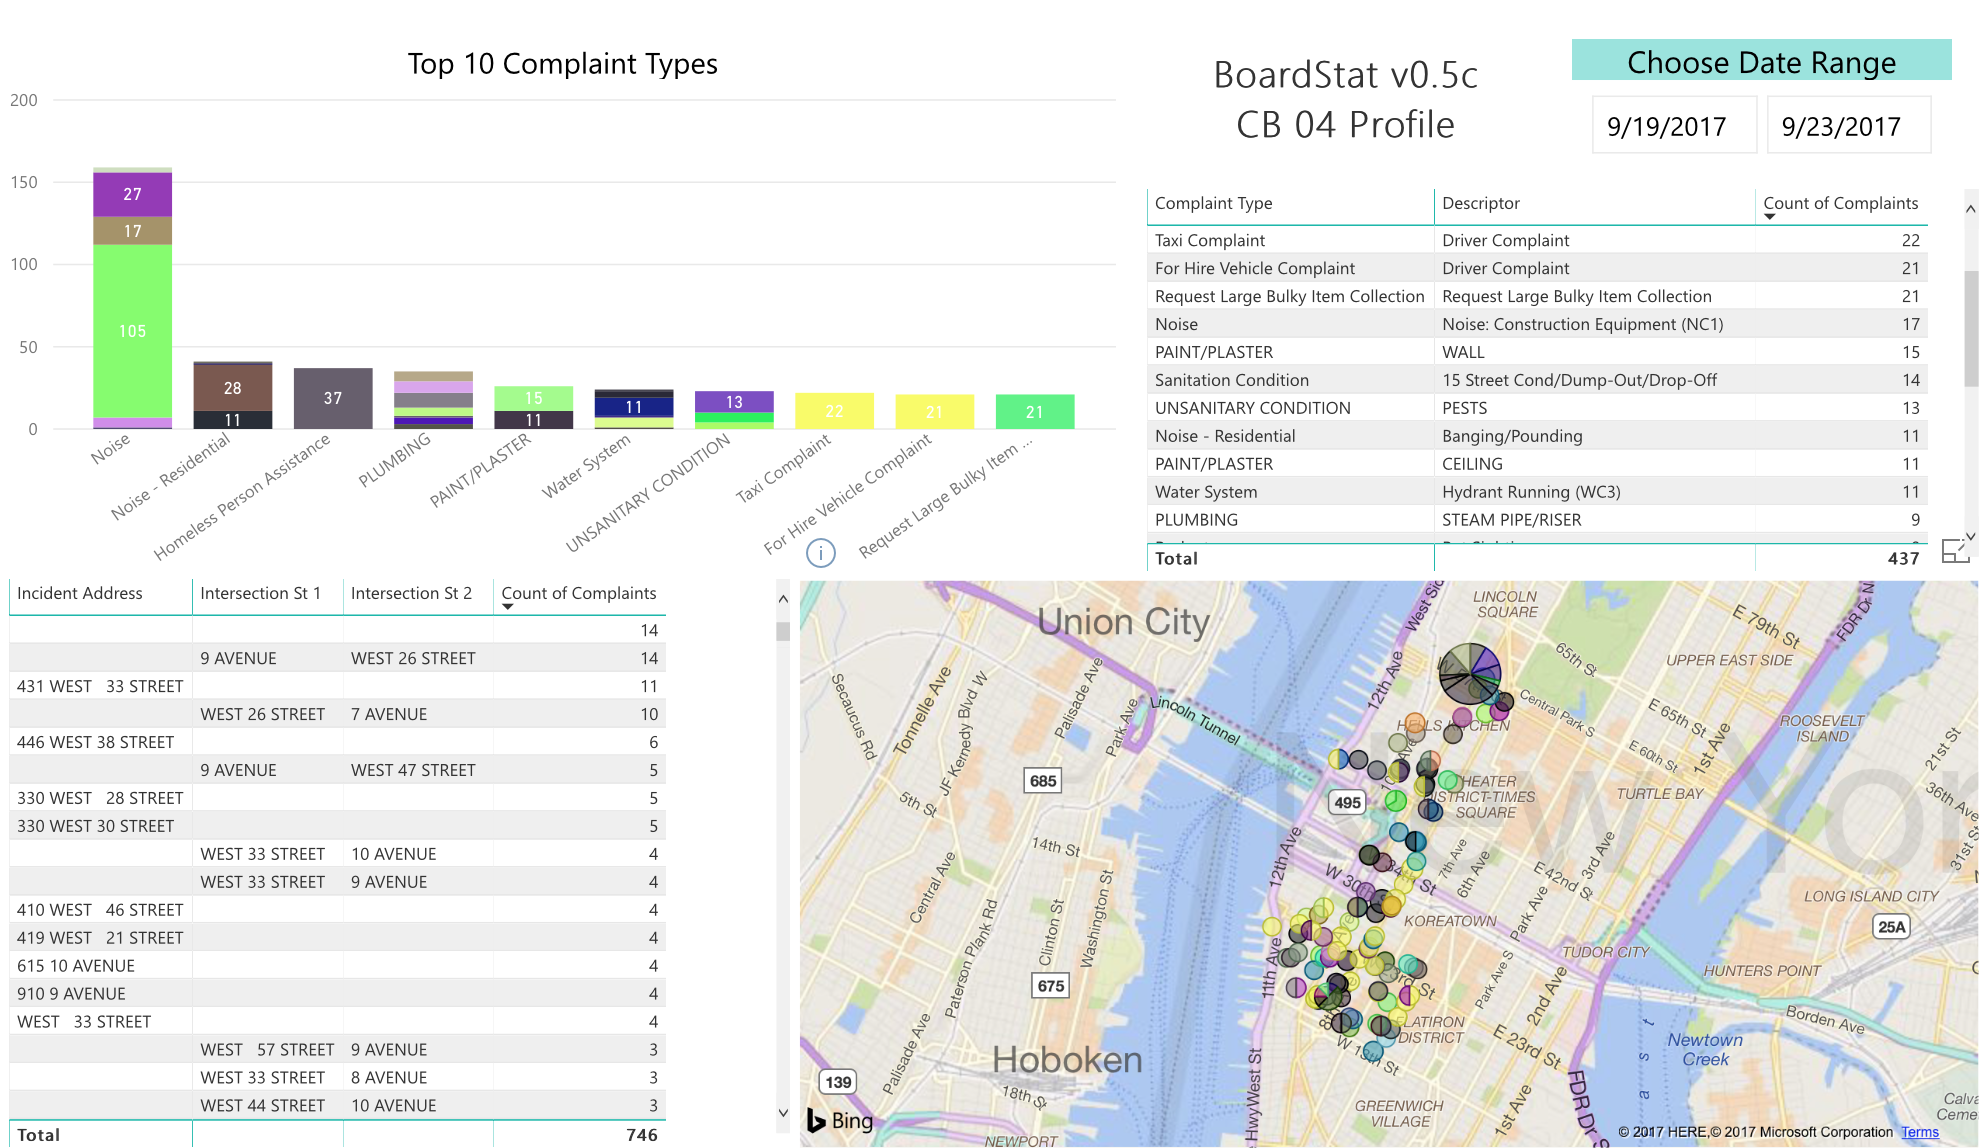Sort the Complaint Type table by Count of Complaints
This screenshot has width=1986, height=1148.
[x=1841, y=203]
